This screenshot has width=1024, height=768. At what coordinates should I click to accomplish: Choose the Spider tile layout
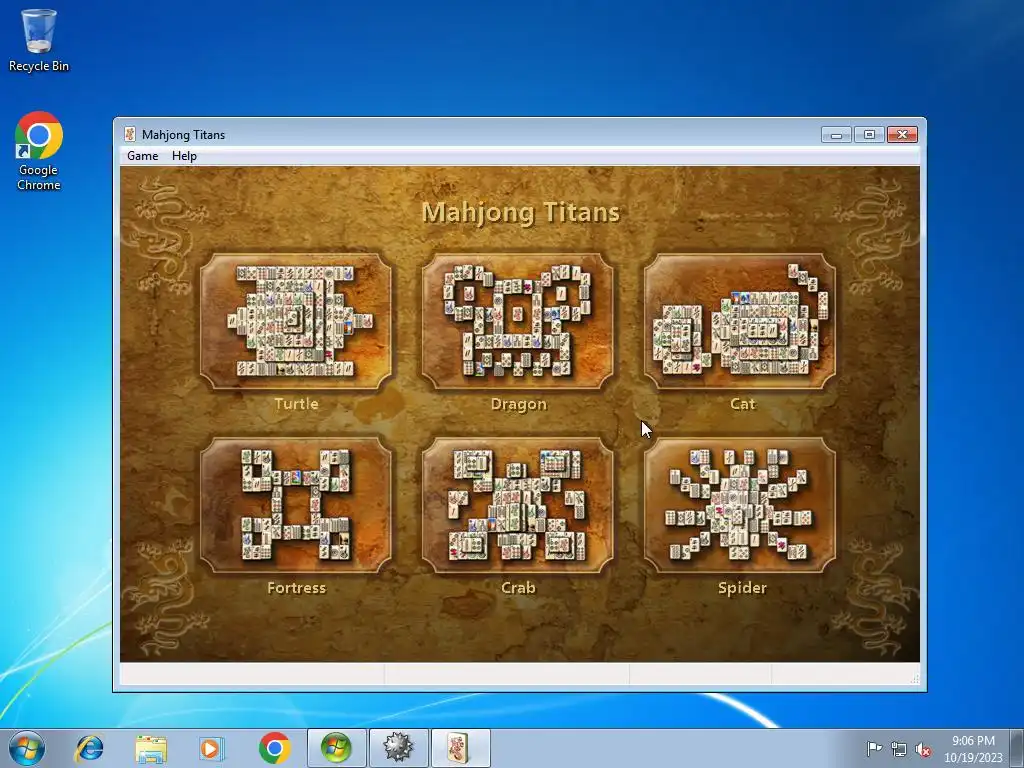click(740, 505)
